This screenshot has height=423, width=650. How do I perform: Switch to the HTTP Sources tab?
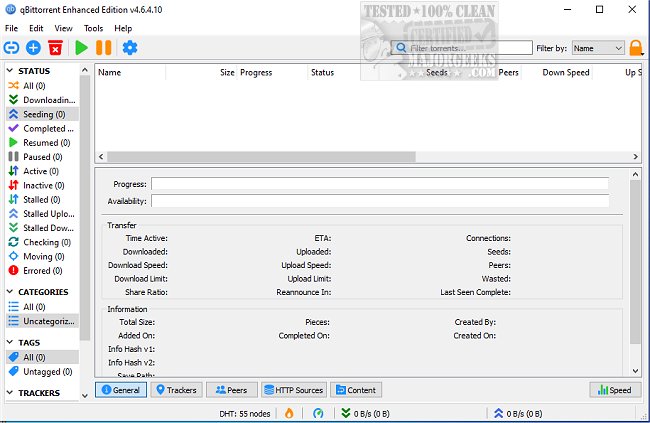294,390
